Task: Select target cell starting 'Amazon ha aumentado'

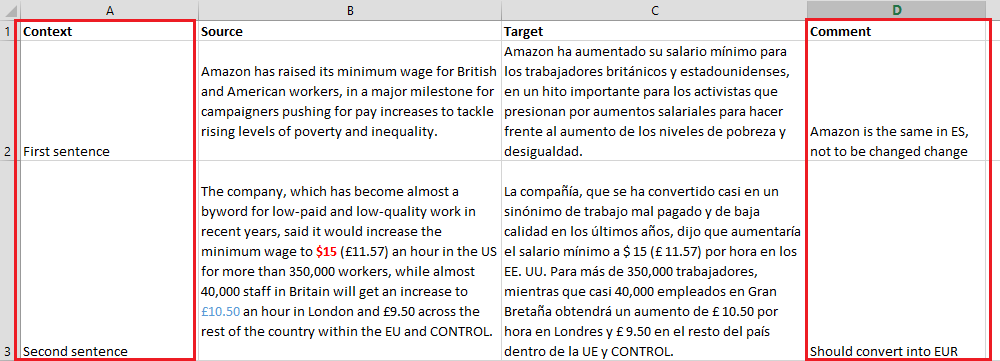Action: pos(654,101)
